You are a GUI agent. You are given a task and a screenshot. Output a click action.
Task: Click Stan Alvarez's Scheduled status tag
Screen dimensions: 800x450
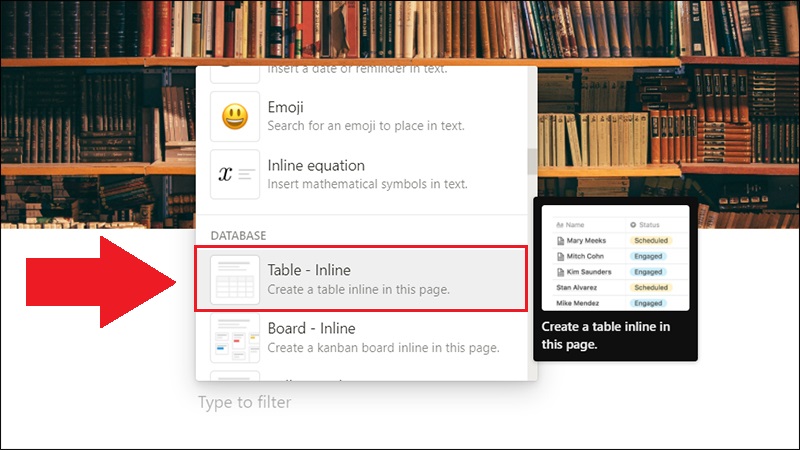(651, 288)
